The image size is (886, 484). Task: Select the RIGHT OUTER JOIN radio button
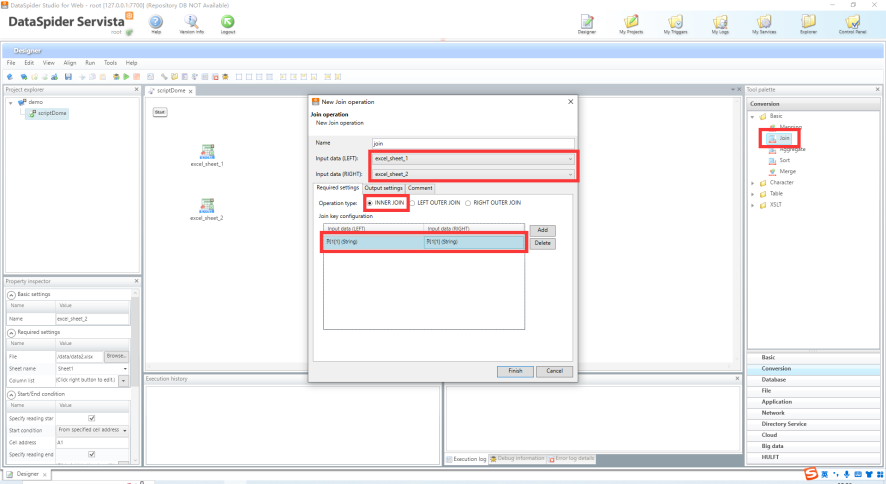(x=468, y=203)
